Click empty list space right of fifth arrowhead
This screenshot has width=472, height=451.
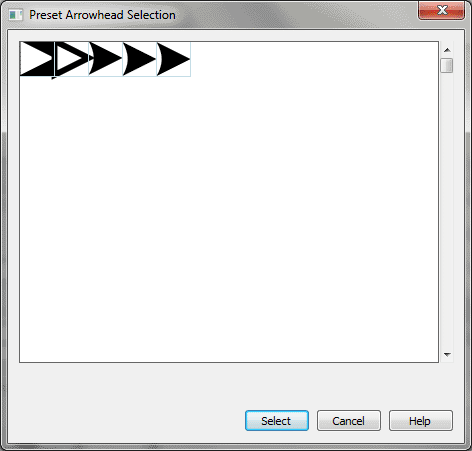[x=314, y=59]
